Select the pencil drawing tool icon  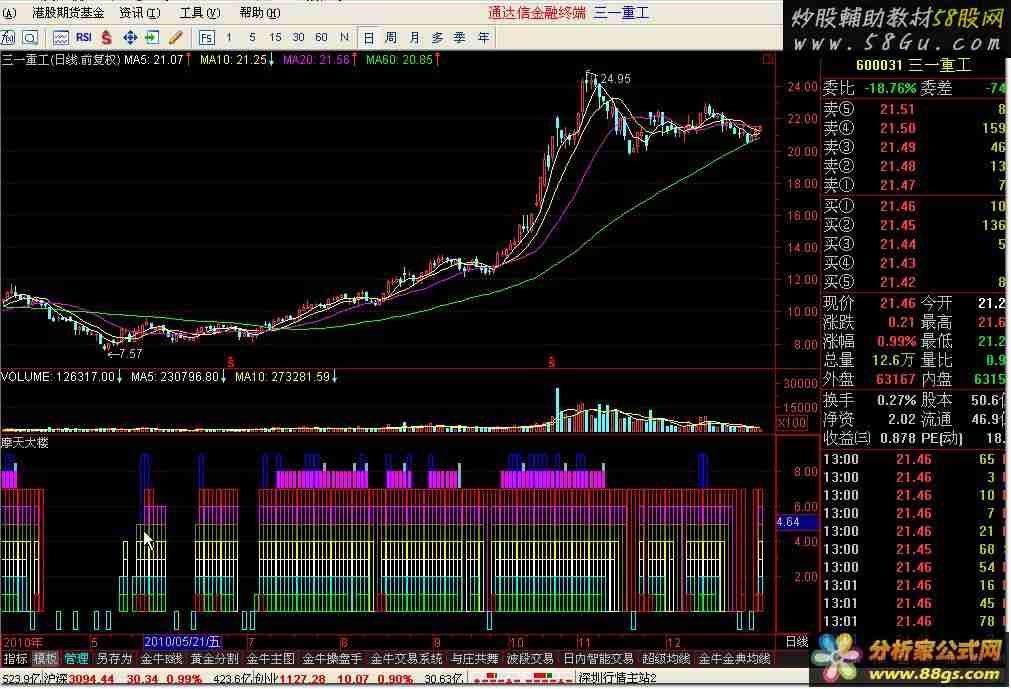(x=175, y=38)
